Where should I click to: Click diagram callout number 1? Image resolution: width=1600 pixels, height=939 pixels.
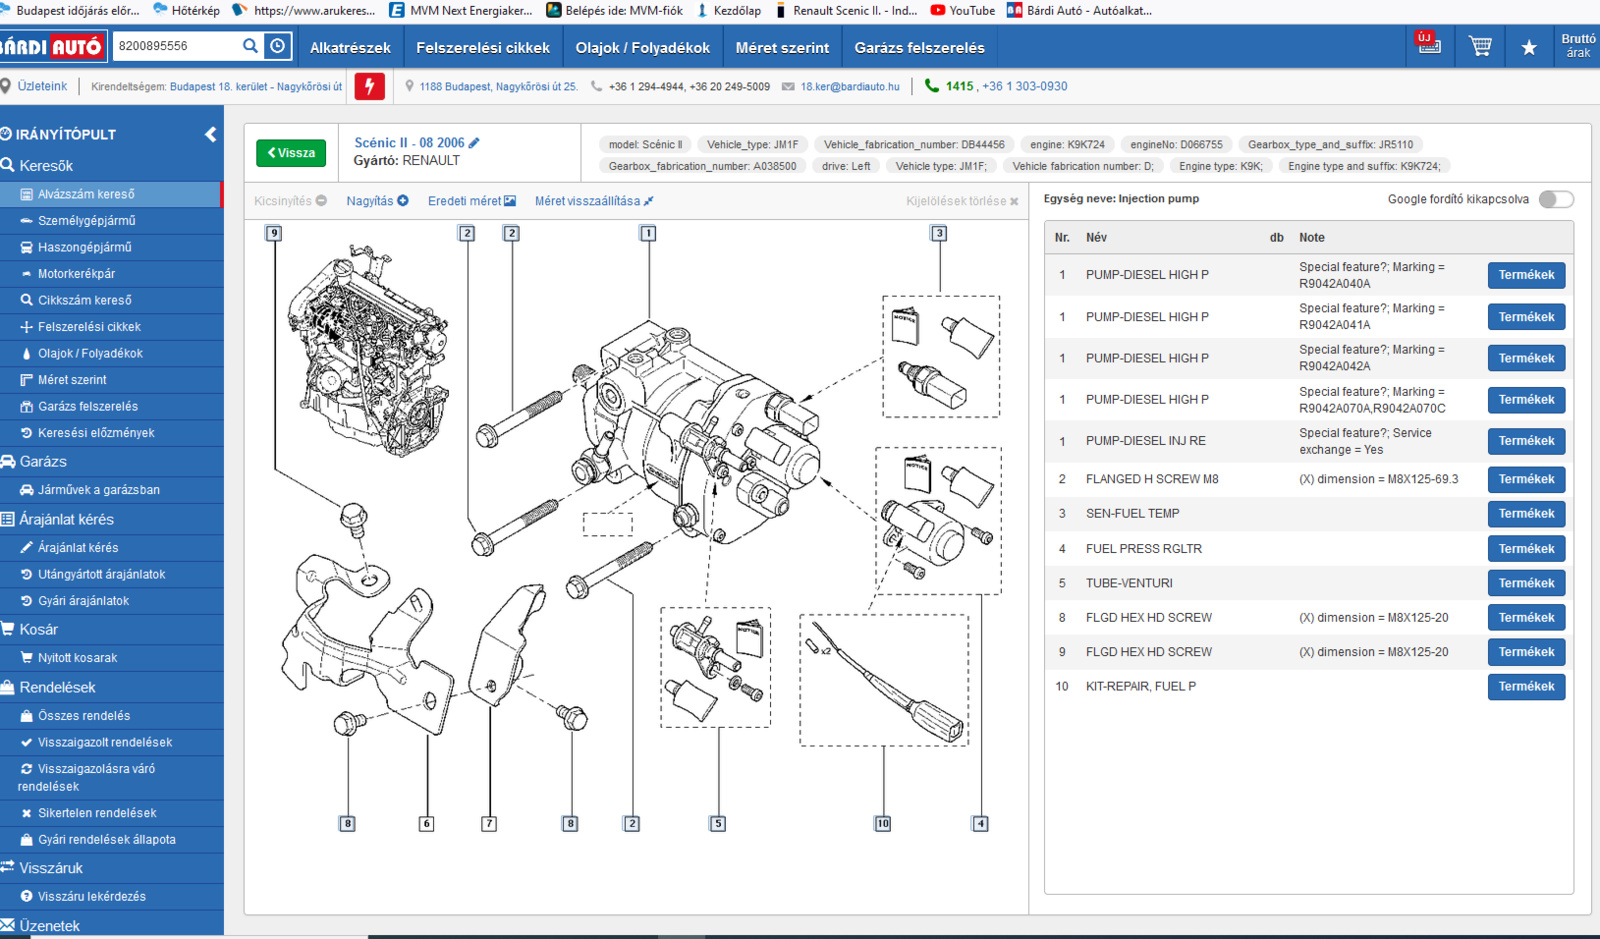click(648, 233)
